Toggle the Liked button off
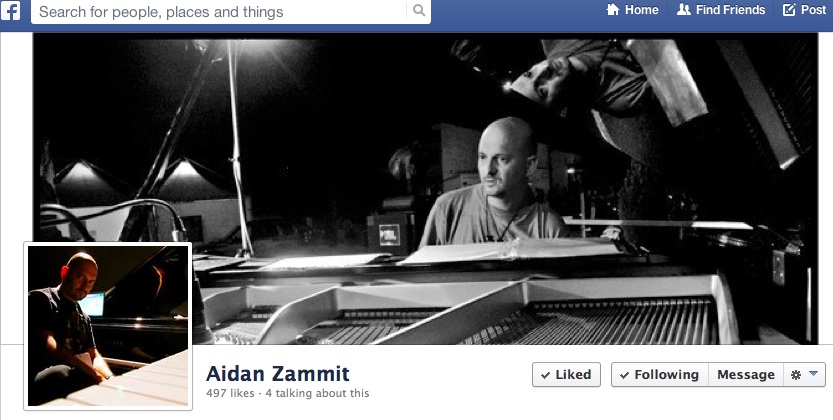 pyautogui.click(x=566, y=375)
